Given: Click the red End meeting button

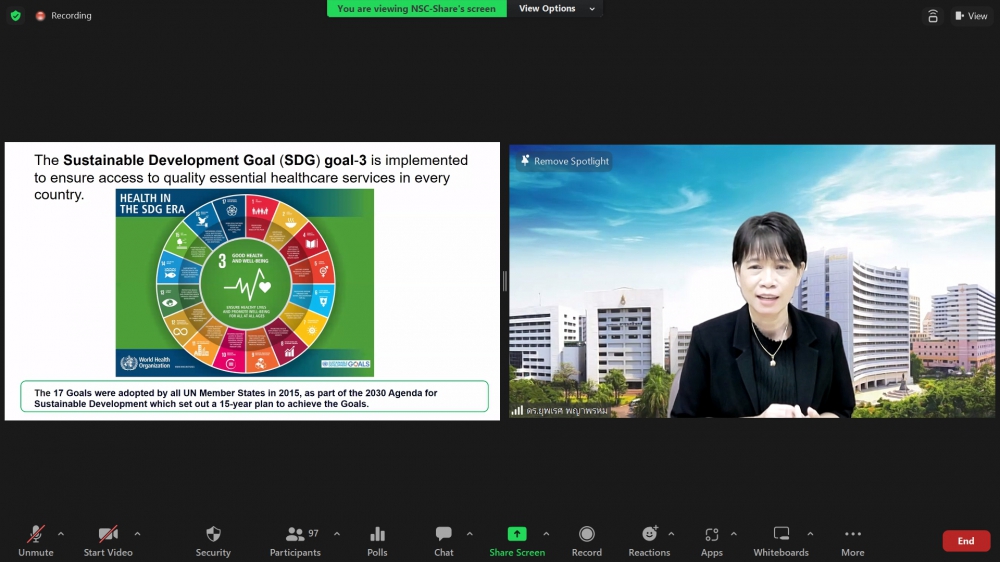Looking at the screenshot, I should 966,541.
